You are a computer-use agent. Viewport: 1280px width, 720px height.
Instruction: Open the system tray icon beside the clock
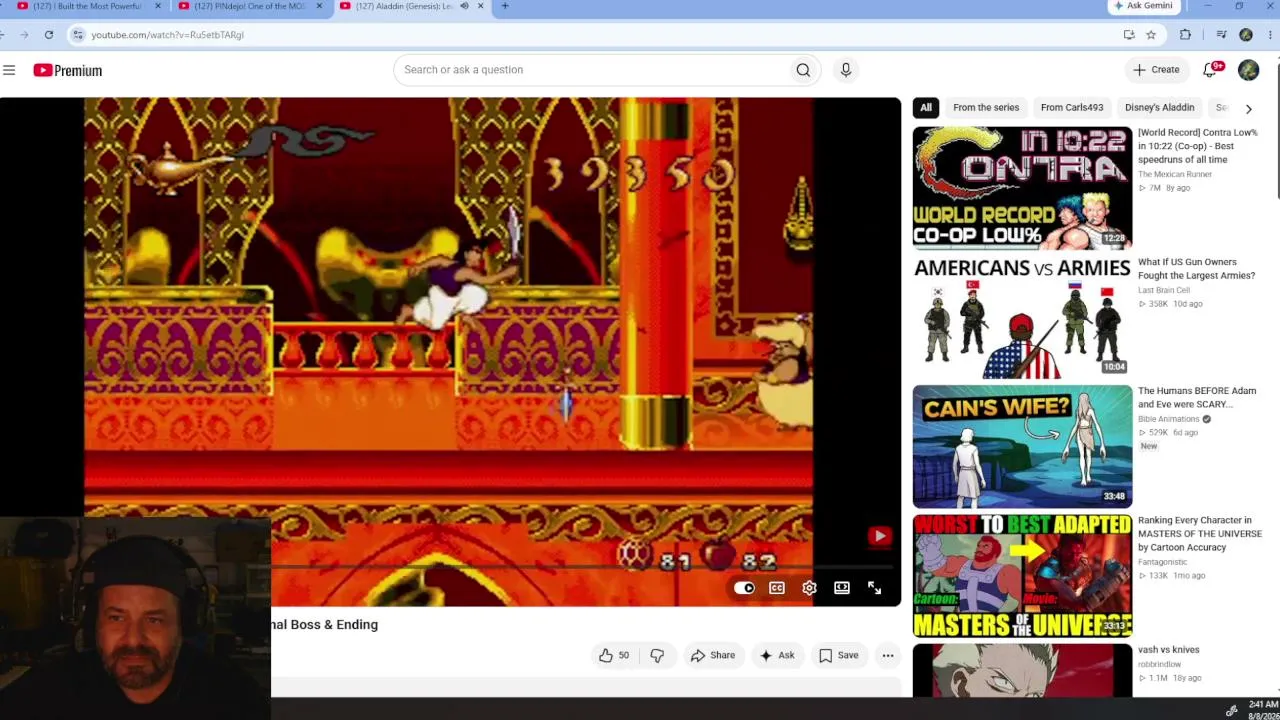1232,710
